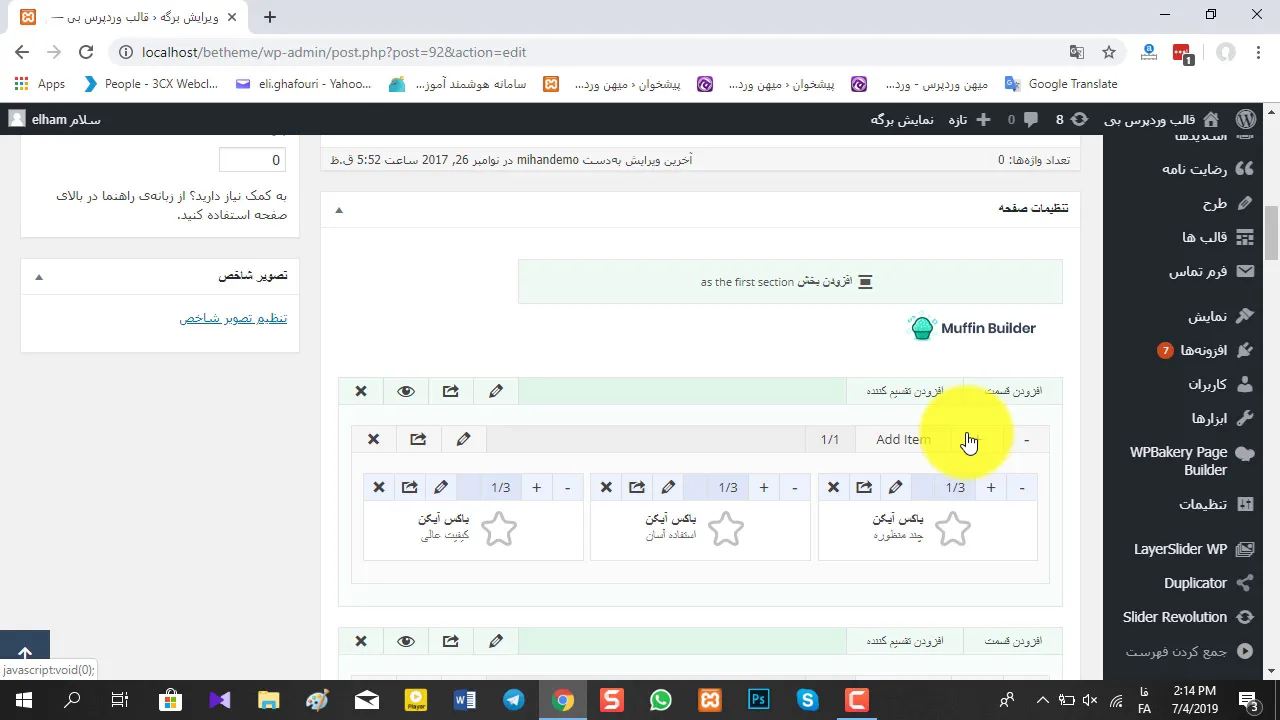This screenshot has height=720, width=1280.
Task: Clone the first section
Action: point(451,391)
